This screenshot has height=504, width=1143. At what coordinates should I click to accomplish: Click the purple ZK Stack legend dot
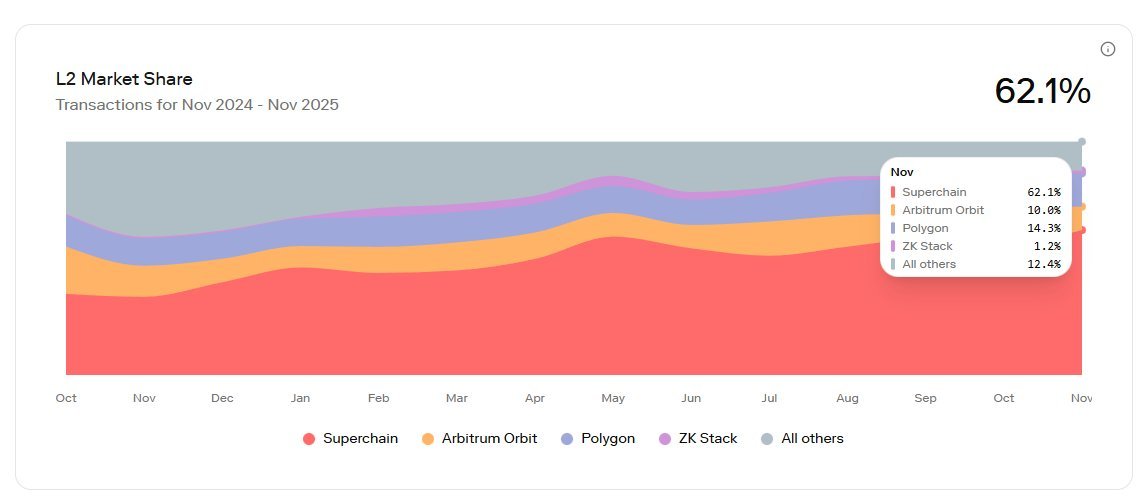(665, 439)
